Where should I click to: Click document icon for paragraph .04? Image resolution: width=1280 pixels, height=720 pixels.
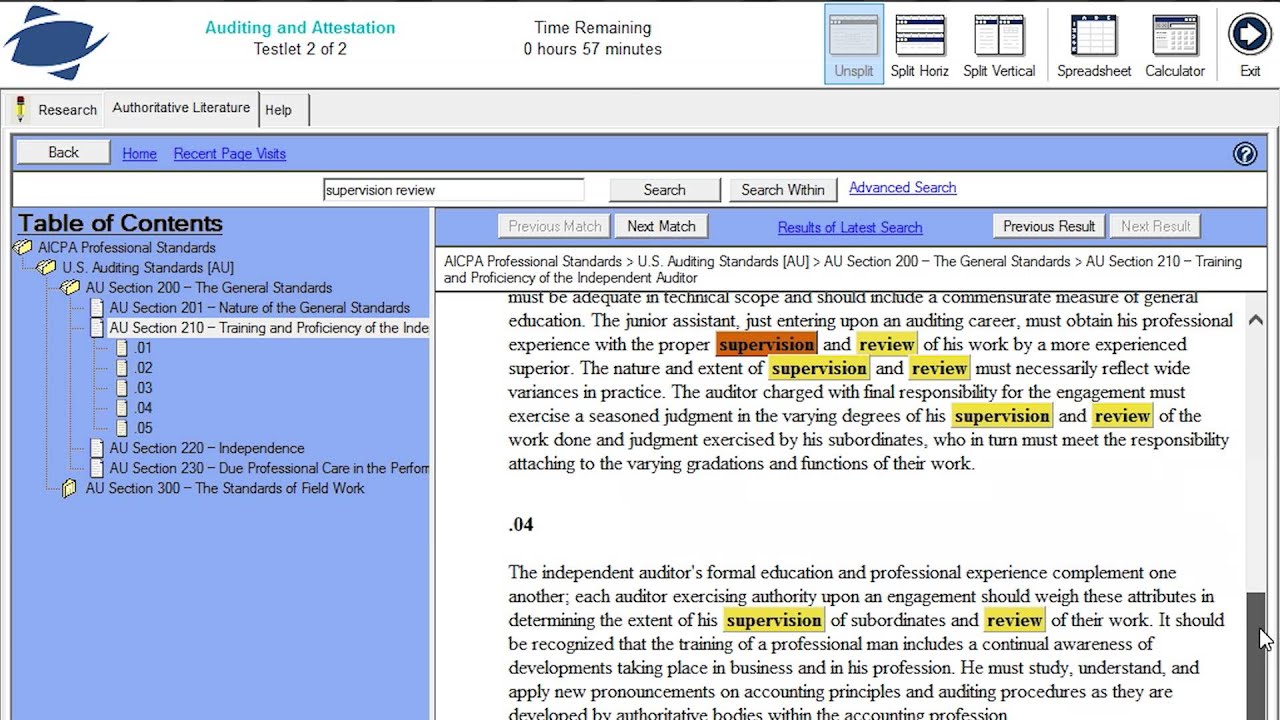(x=121, y=408)
